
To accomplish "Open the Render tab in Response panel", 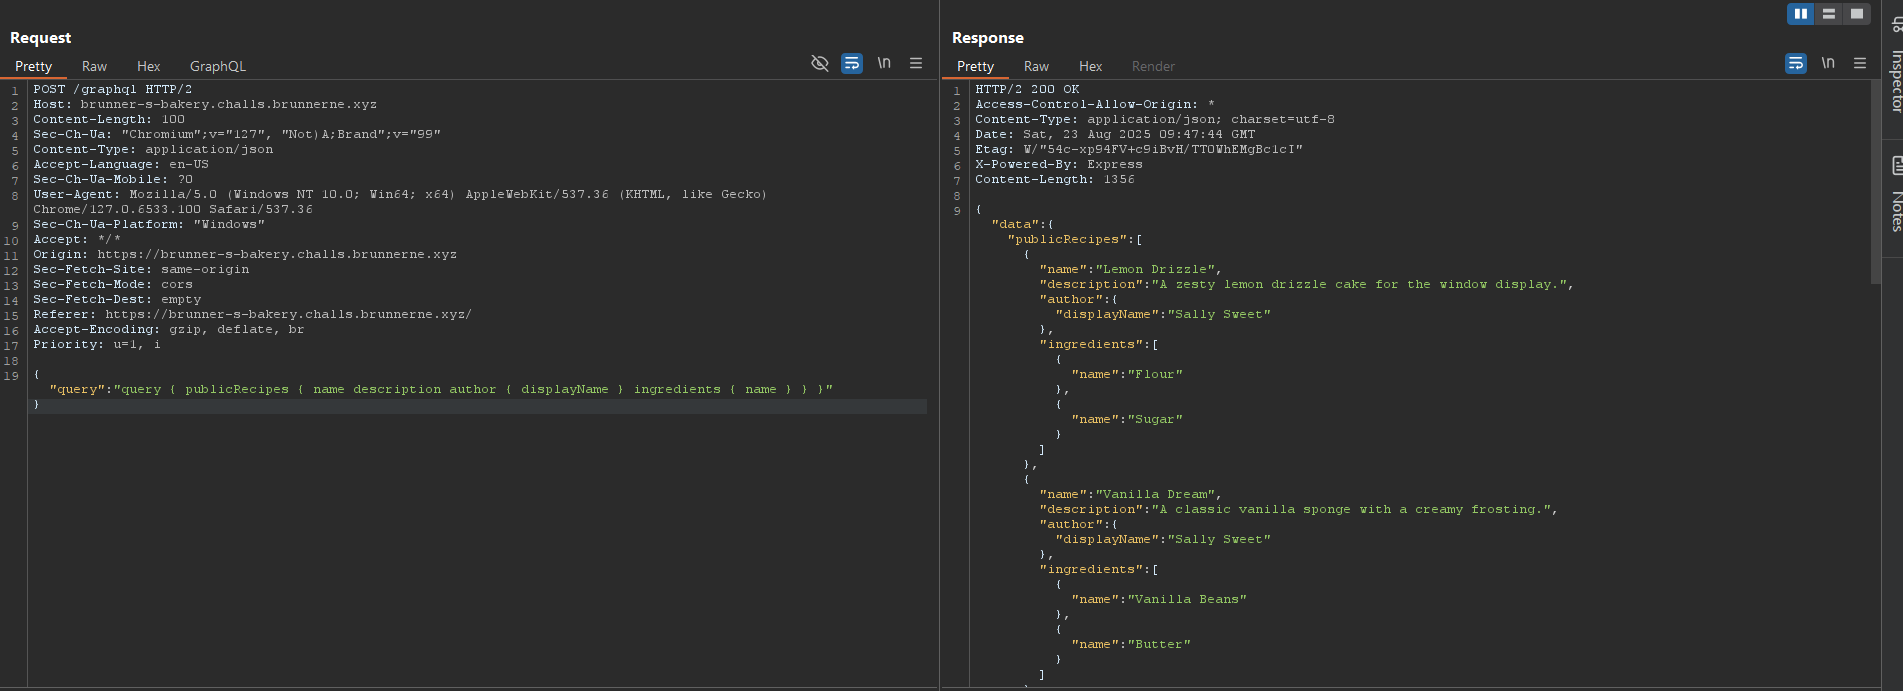I will pyautogui.click(x=1153, y=66).
